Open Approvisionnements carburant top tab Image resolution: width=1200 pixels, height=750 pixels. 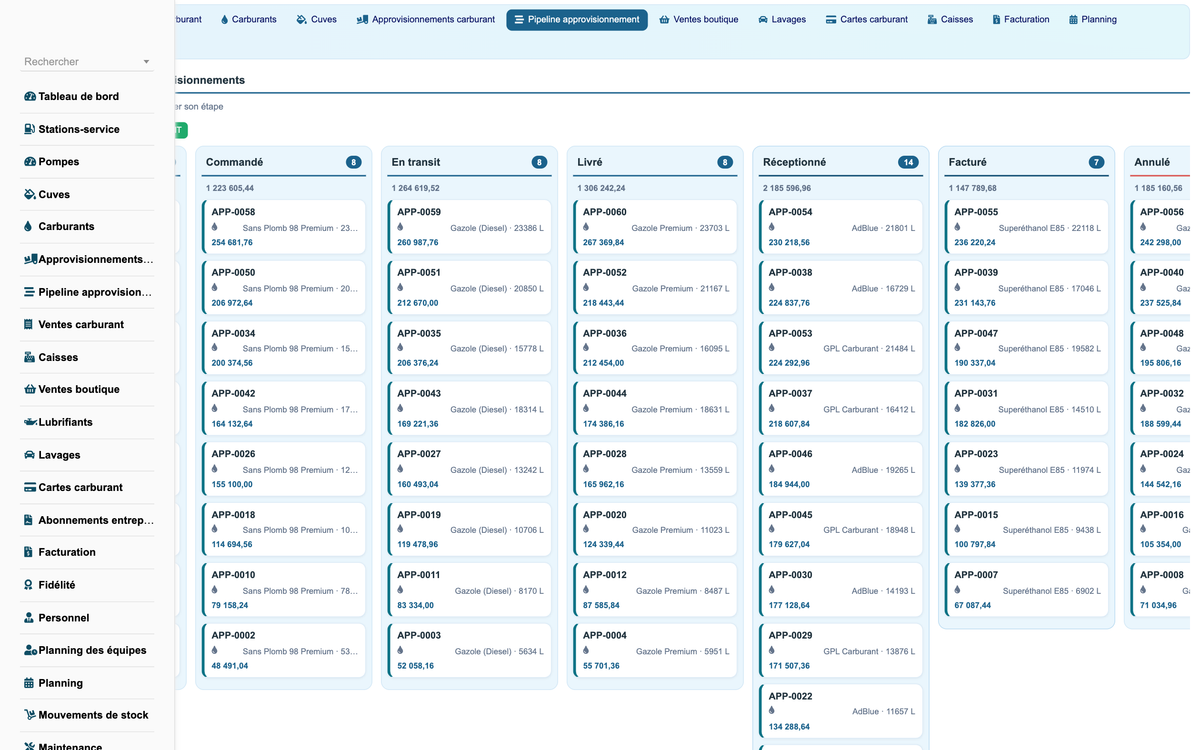pos(426,20)
